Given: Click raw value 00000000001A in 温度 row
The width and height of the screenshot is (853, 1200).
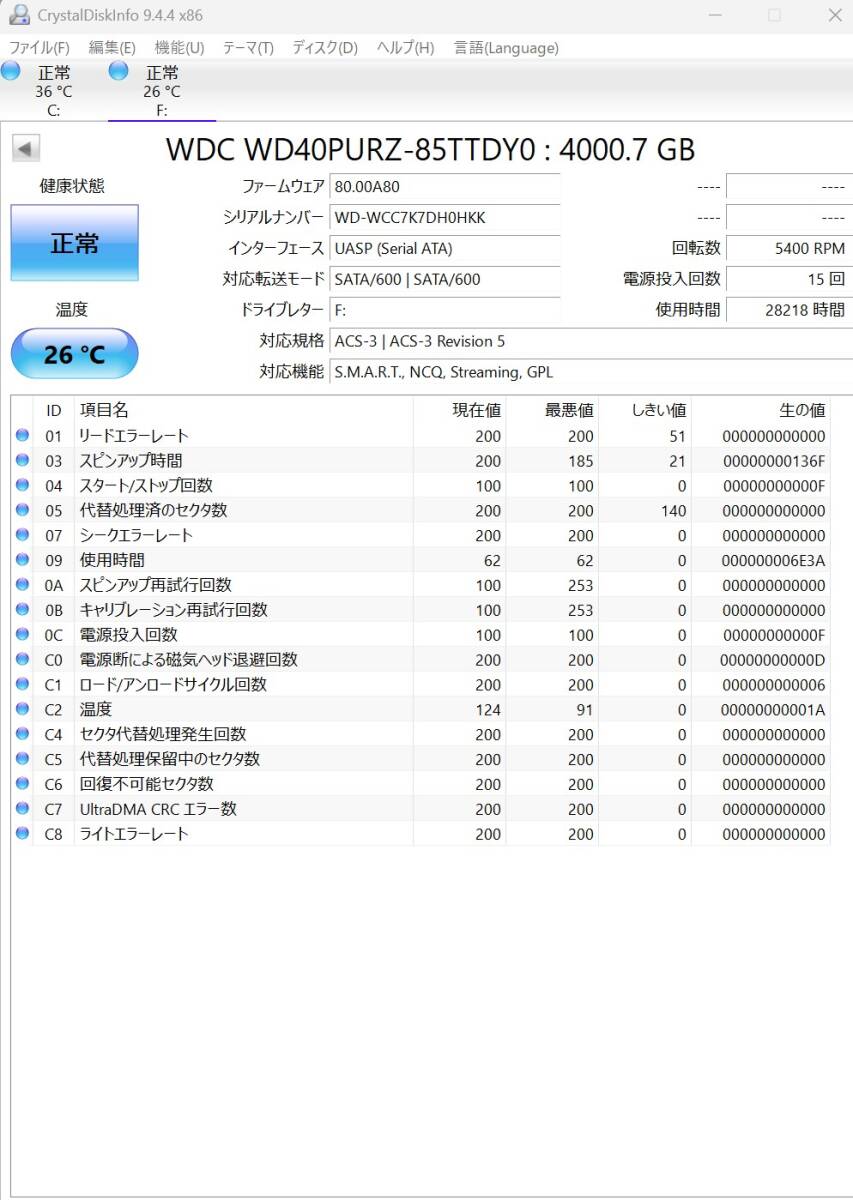Looking at the screenshot, I should tap(773, 709).
